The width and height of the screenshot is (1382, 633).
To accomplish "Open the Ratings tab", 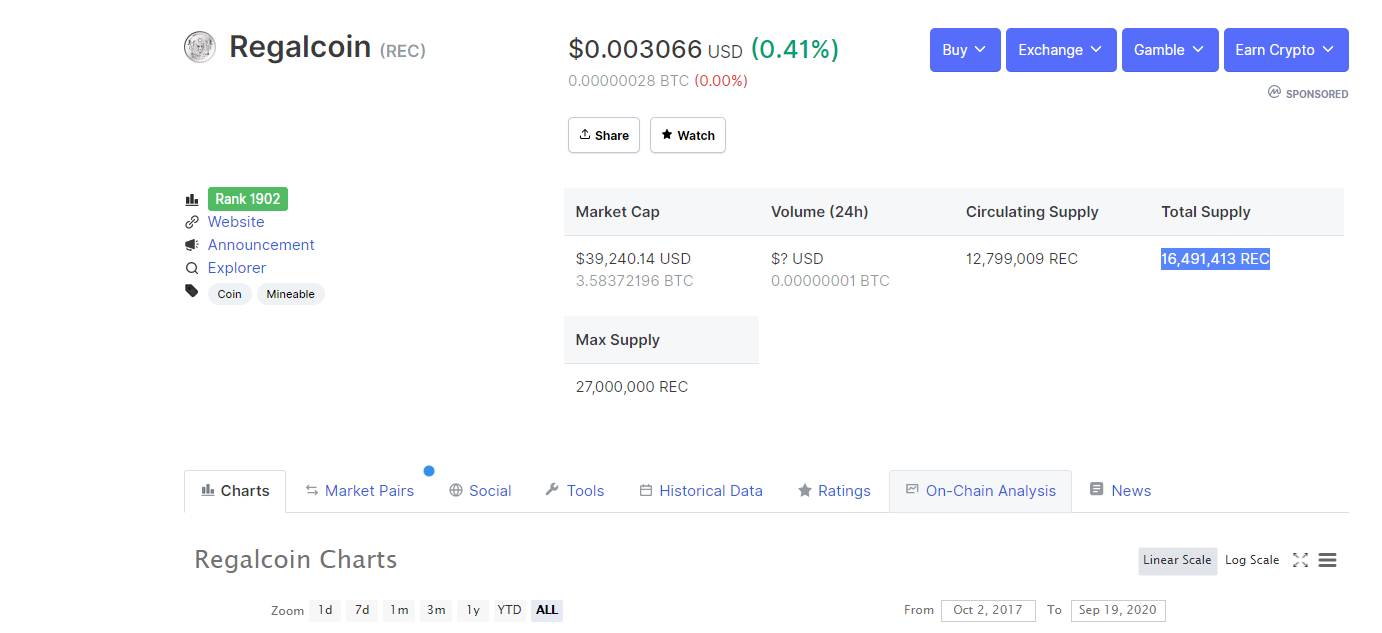I will click(834, 491).
